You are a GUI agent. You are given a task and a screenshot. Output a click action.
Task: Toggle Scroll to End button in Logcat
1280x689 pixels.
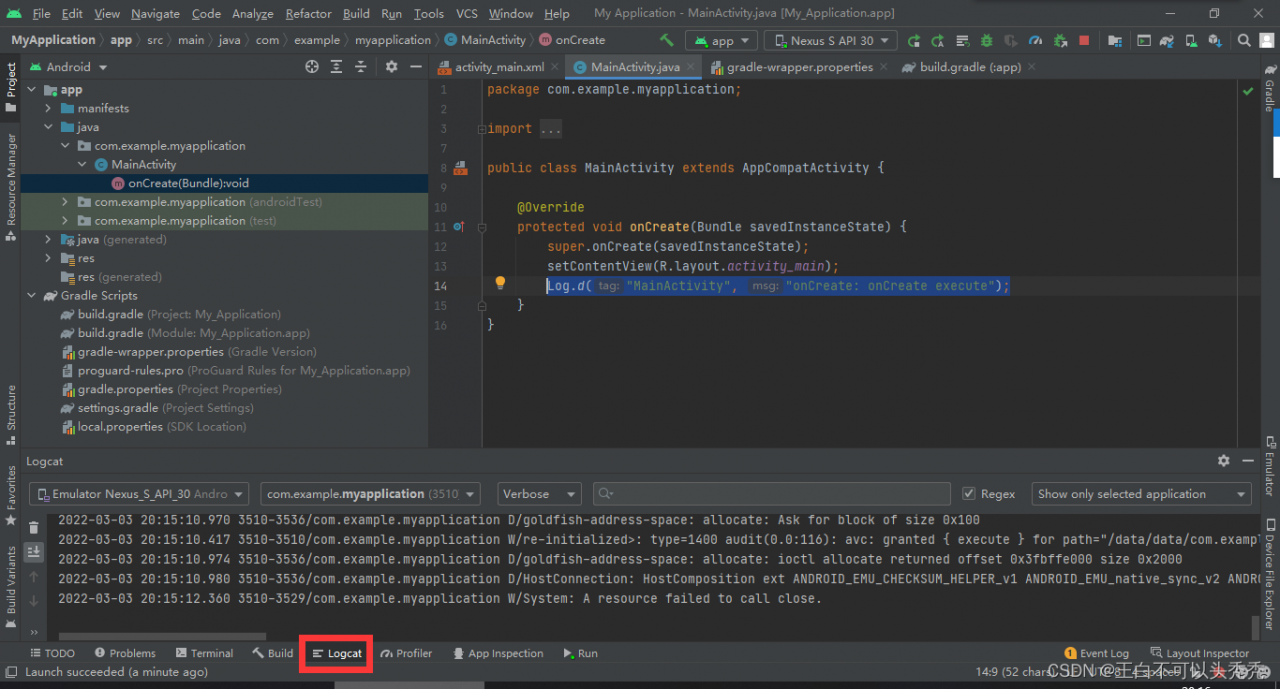(x=34, y=552)
